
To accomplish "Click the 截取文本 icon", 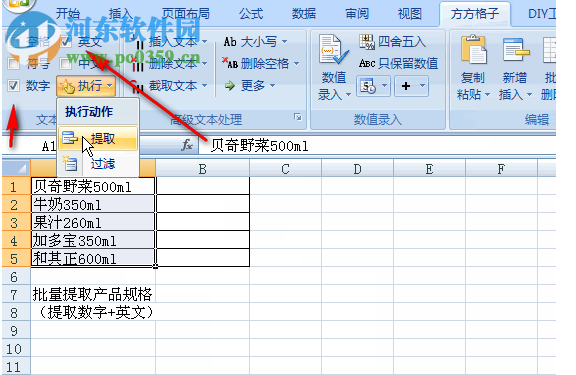I will tap(138, 86).
